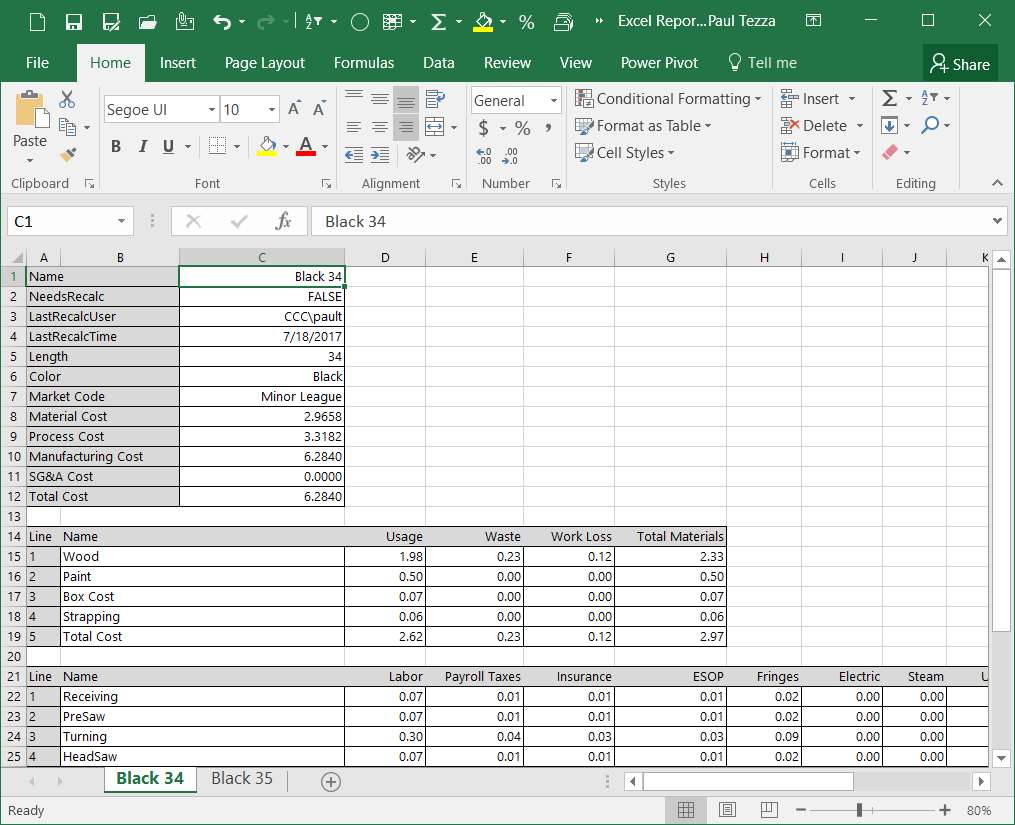The width and height of the screenshot is (1015, 825).
Task: Click Format in the Cells group
Action: point(821,153)
